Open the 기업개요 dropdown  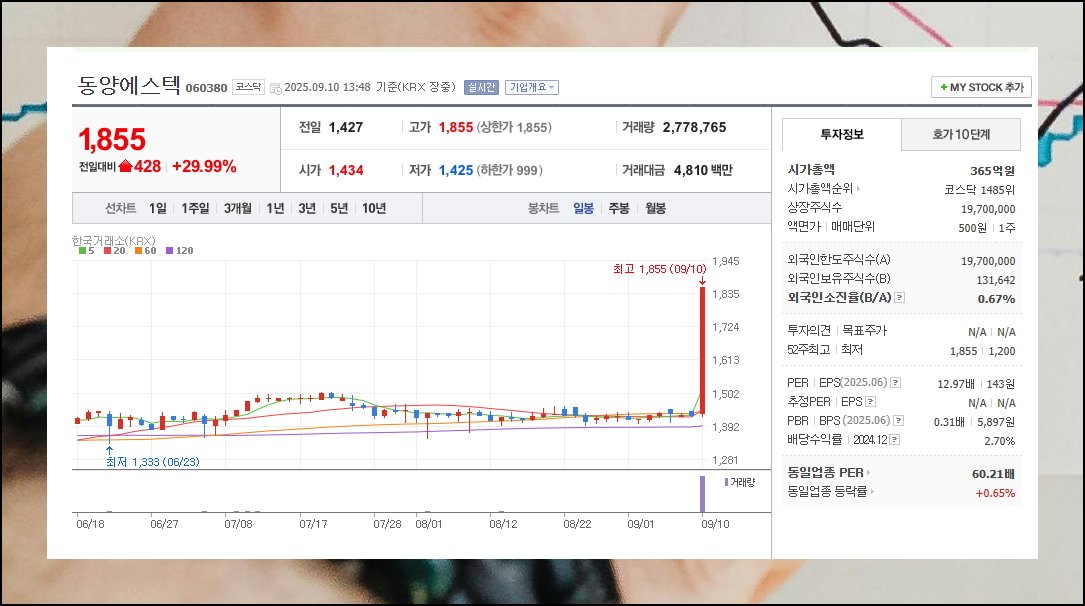tap(531, 87)
